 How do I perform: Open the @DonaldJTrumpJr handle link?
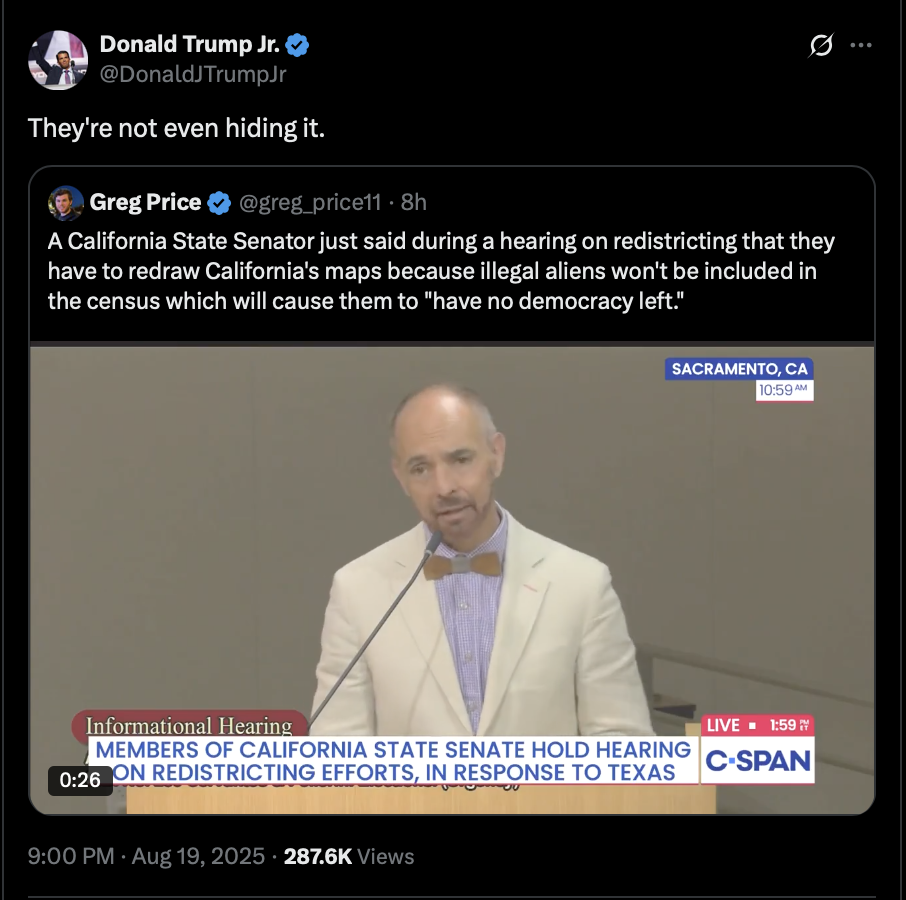[193, 74]
